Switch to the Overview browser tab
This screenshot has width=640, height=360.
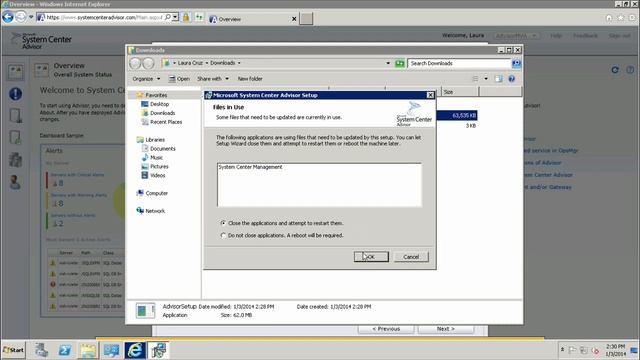(x=249, y=19)
